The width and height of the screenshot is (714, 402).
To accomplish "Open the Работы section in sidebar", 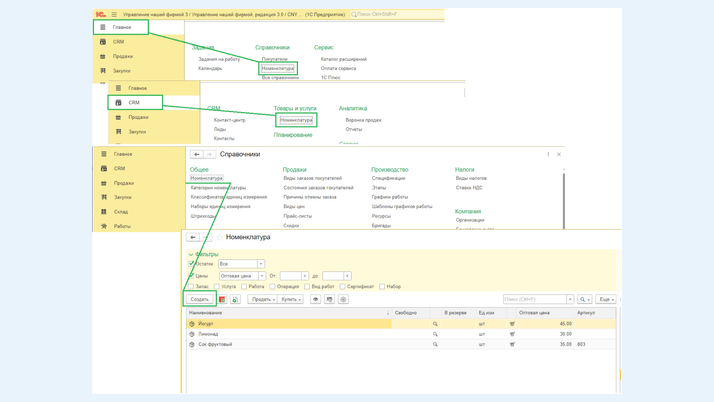I will point(121,226).
